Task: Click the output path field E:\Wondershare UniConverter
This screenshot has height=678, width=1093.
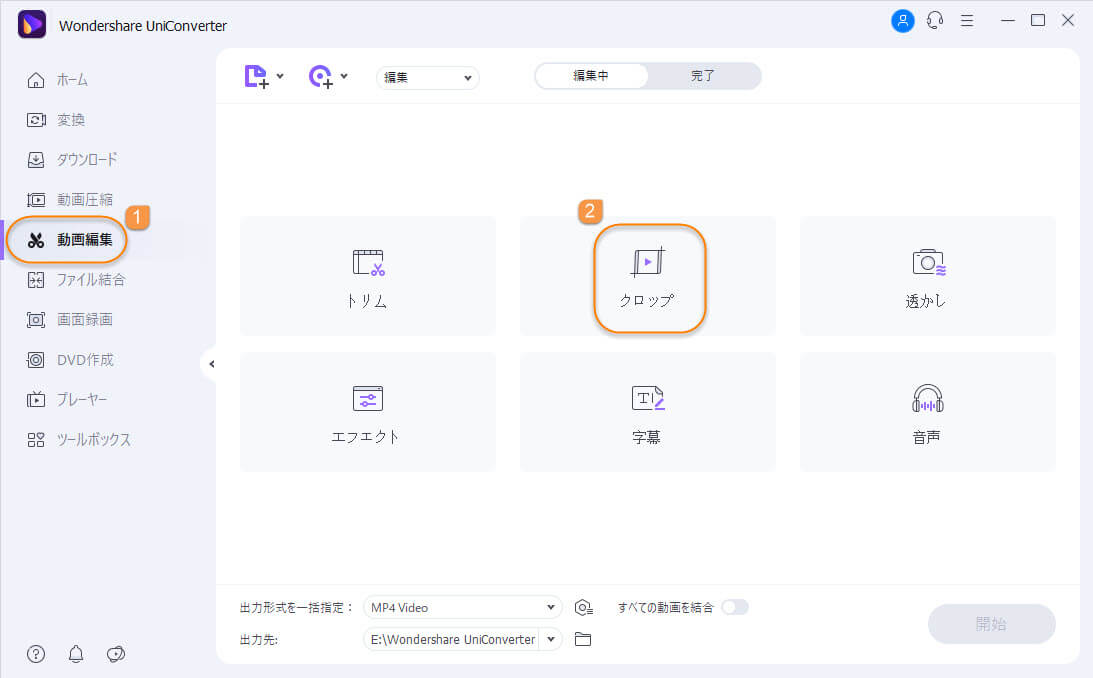Action: pyautogui.click(x=452, y=639)
